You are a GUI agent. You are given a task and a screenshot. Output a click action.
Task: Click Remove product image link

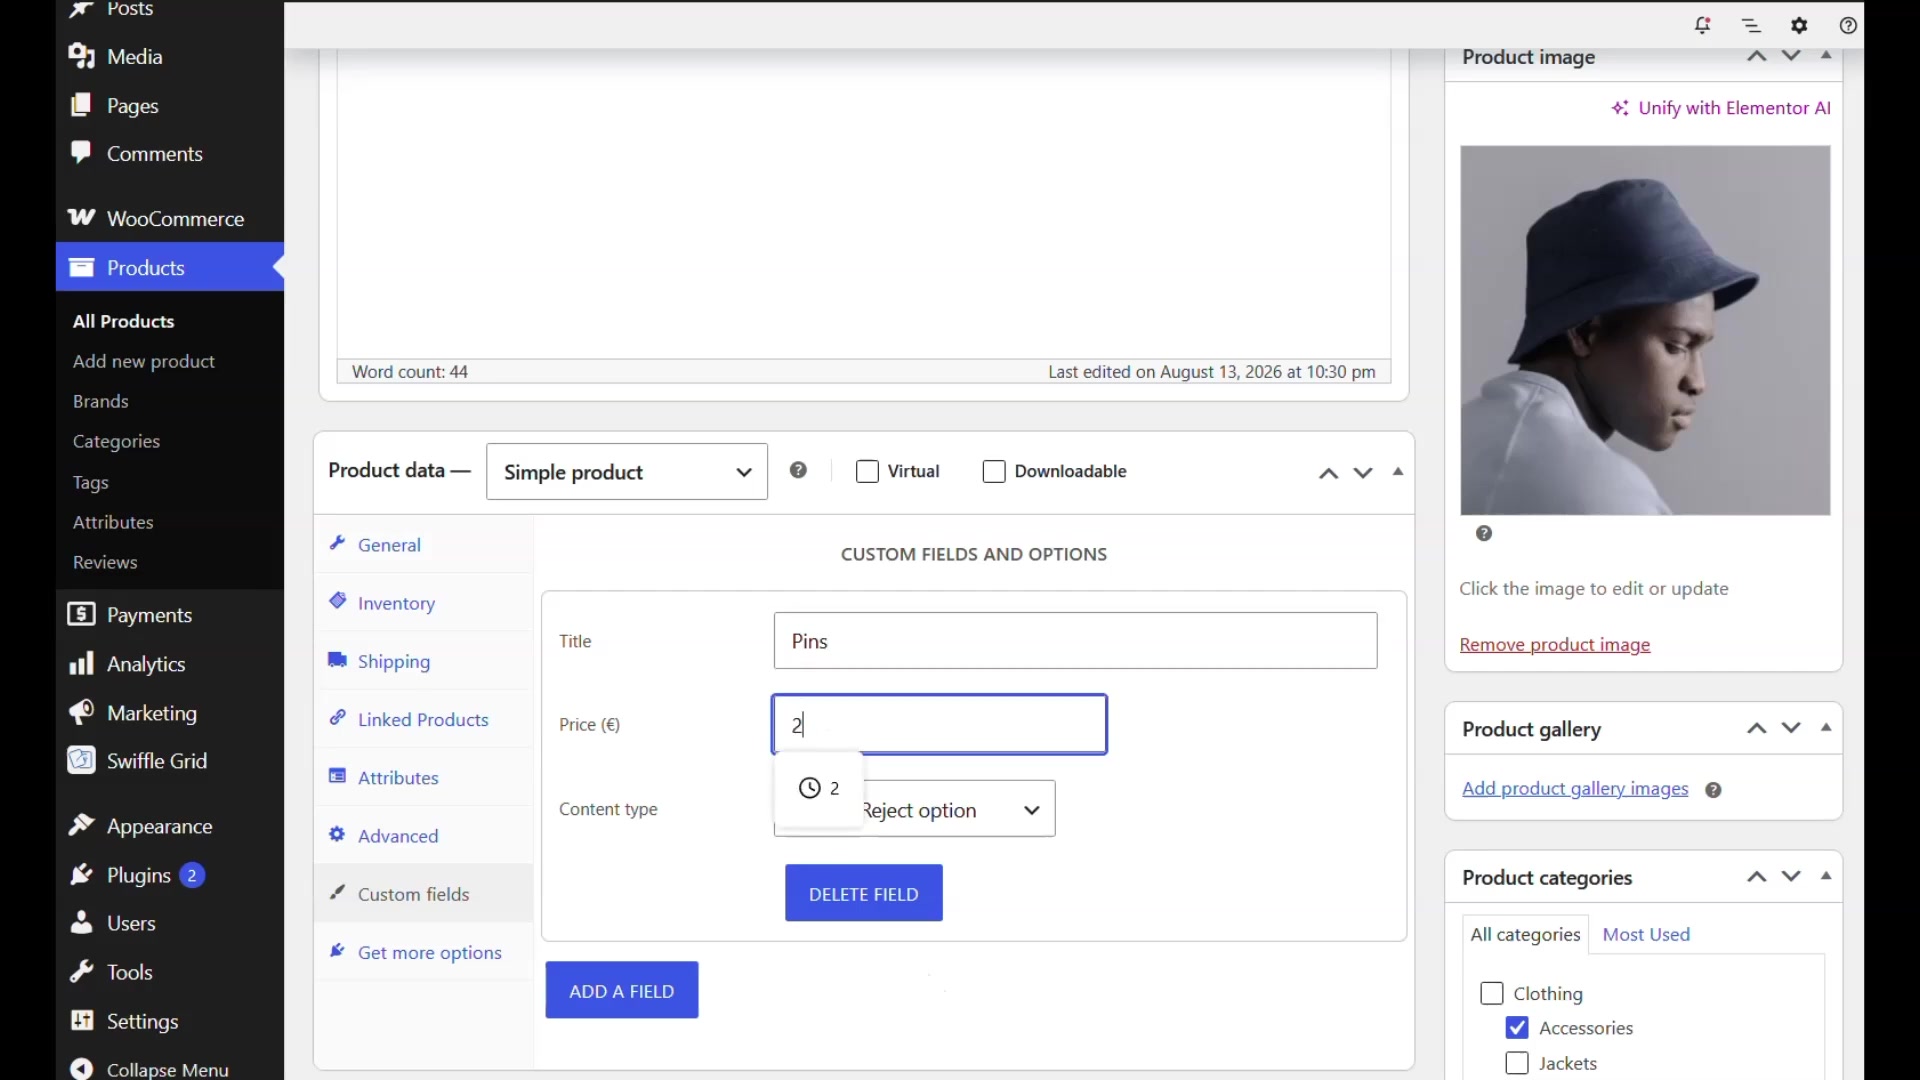tap(1555, 645)
